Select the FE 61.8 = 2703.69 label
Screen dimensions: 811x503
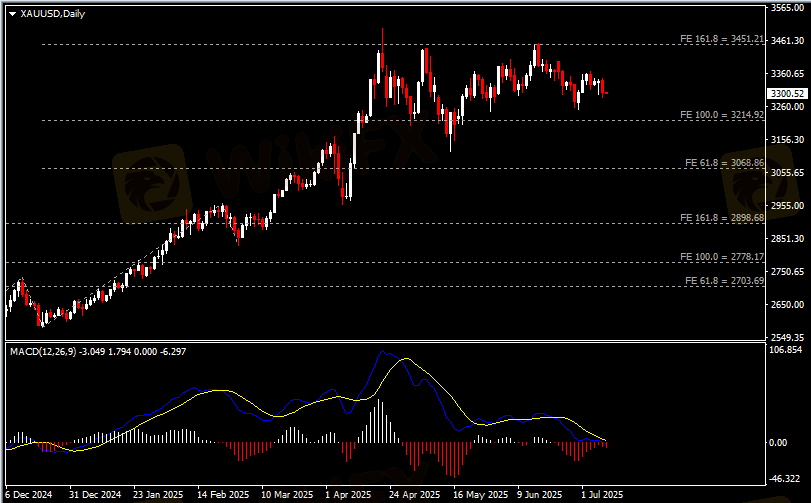point(724,281)
